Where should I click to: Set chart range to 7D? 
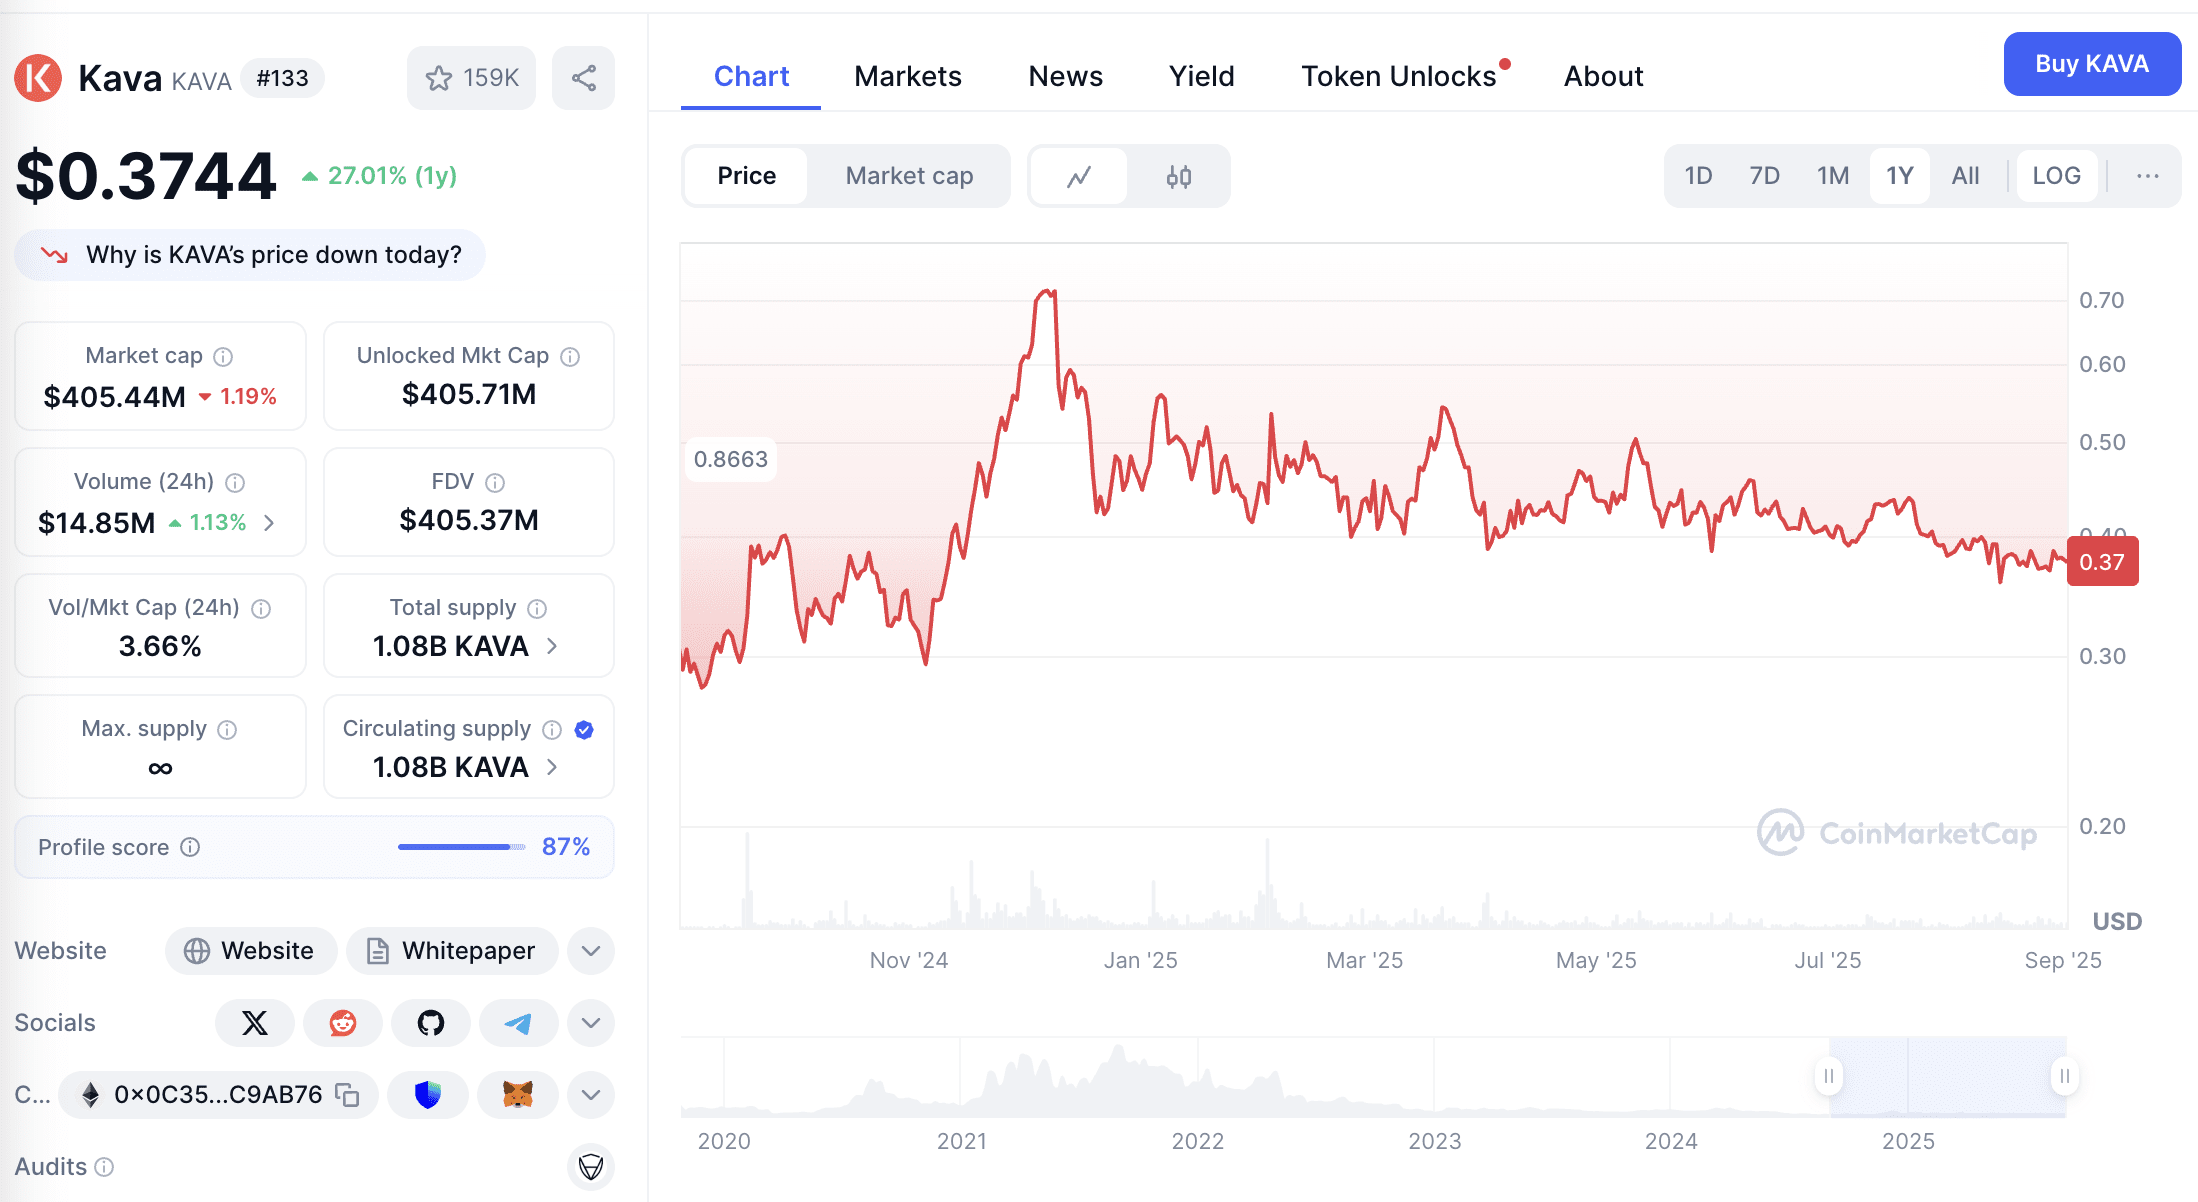click(x=1764, y=176)
